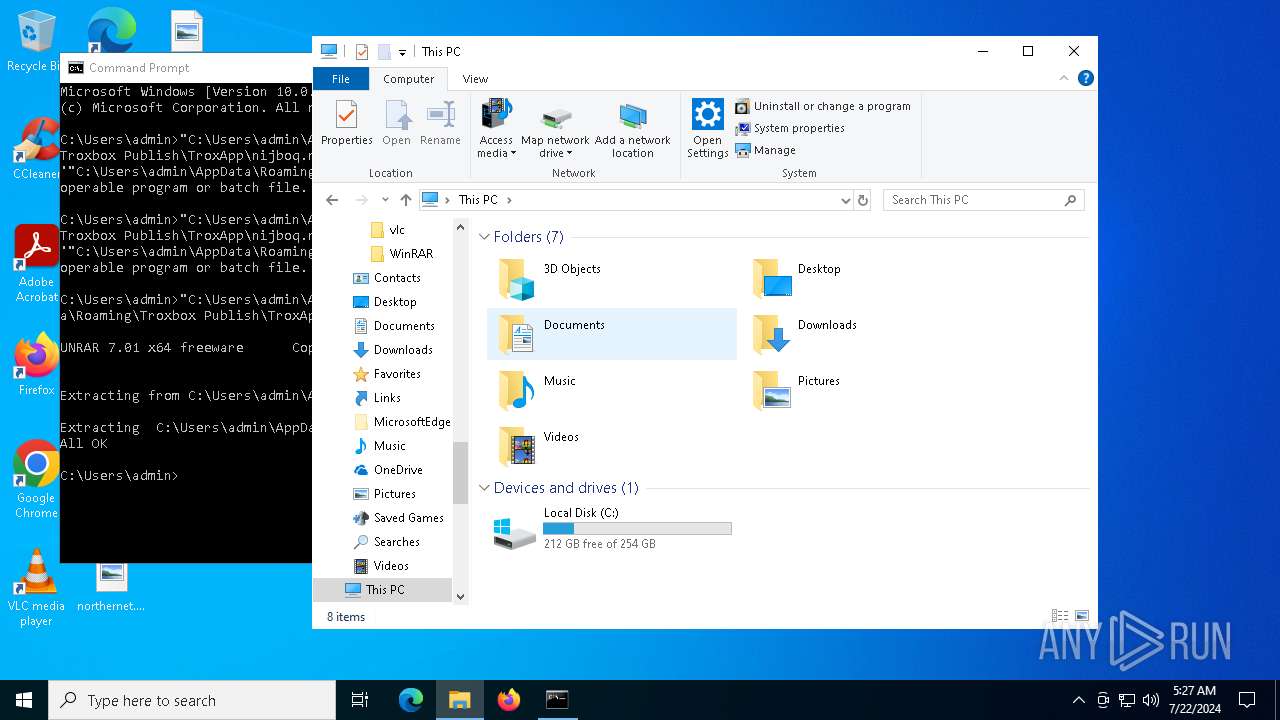The width and height of the screenshot is (1280, 720).
Task: Select the Desktop folder in content pane
Action: 865,278
